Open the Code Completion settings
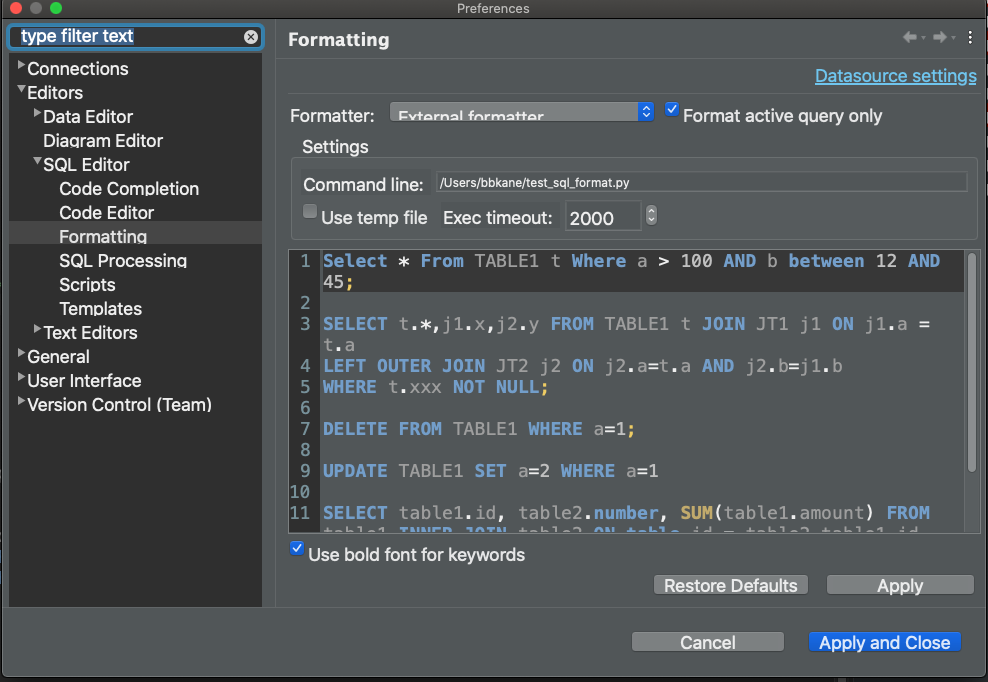The height and width of the screenshot is (682, 988). point(128,188)
